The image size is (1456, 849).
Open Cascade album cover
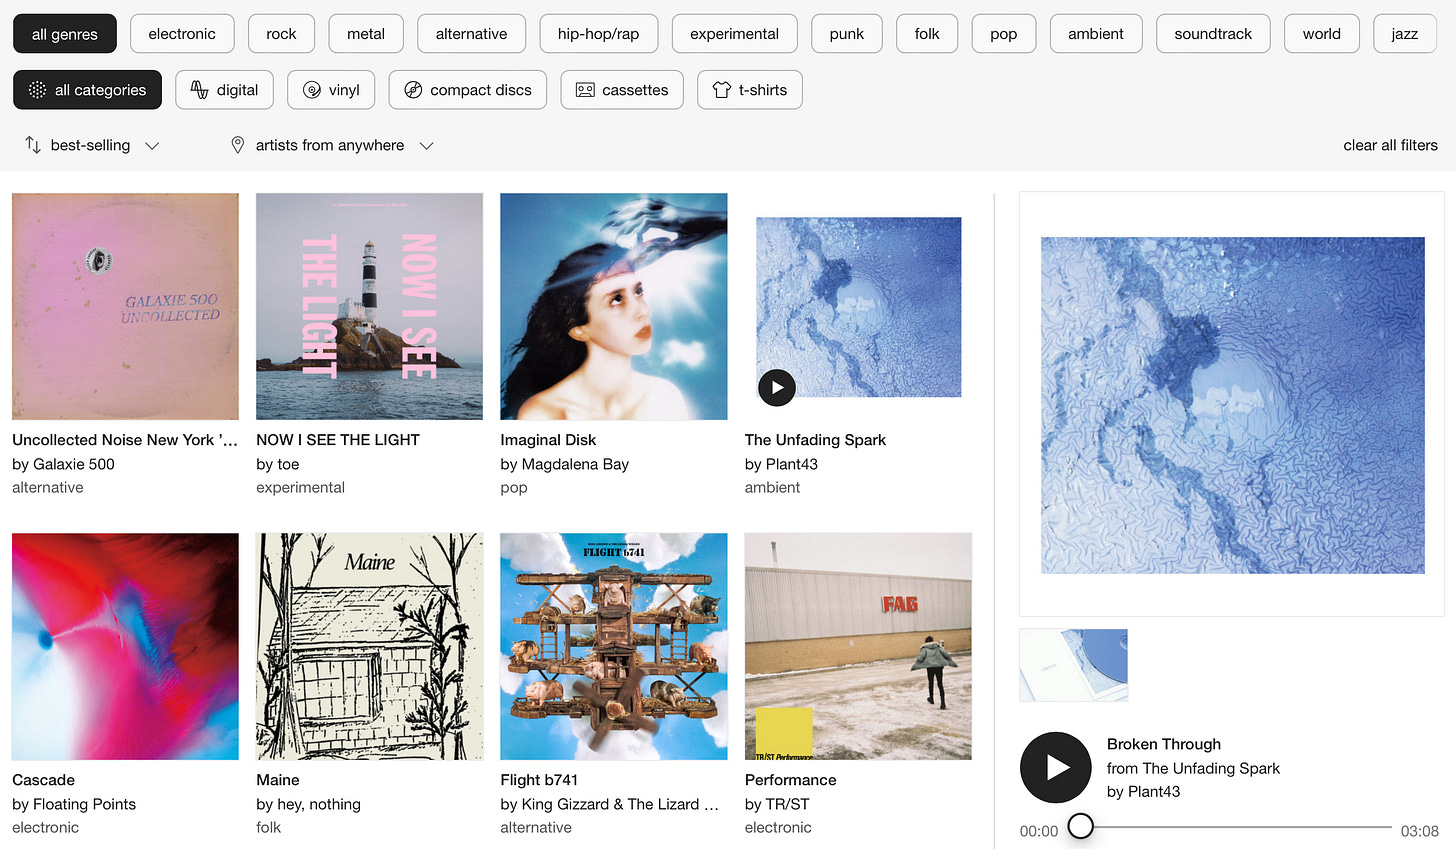[125, 646]
